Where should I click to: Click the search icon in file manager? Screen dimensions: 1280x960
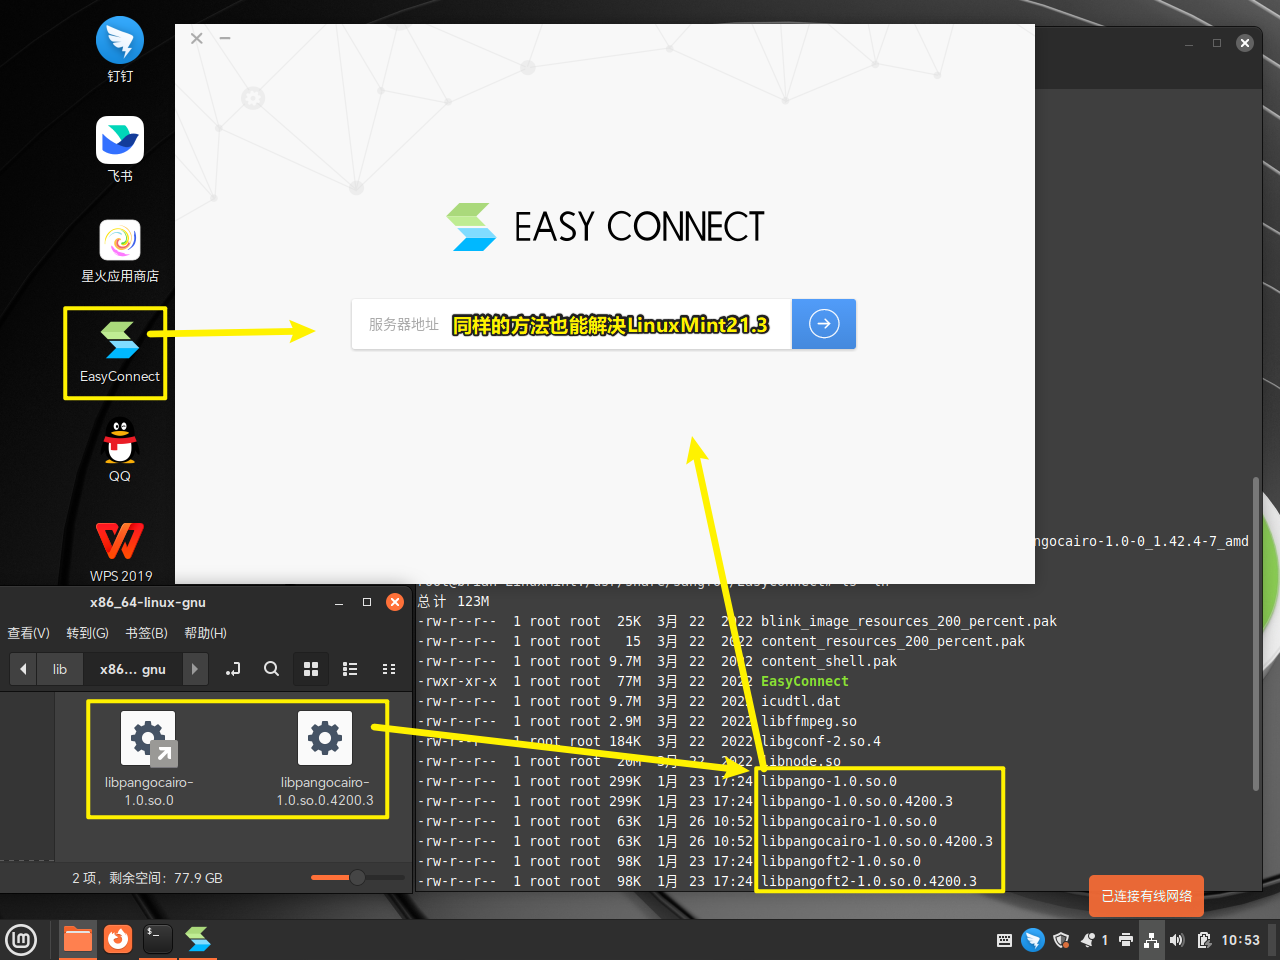(x=271, y=669)
